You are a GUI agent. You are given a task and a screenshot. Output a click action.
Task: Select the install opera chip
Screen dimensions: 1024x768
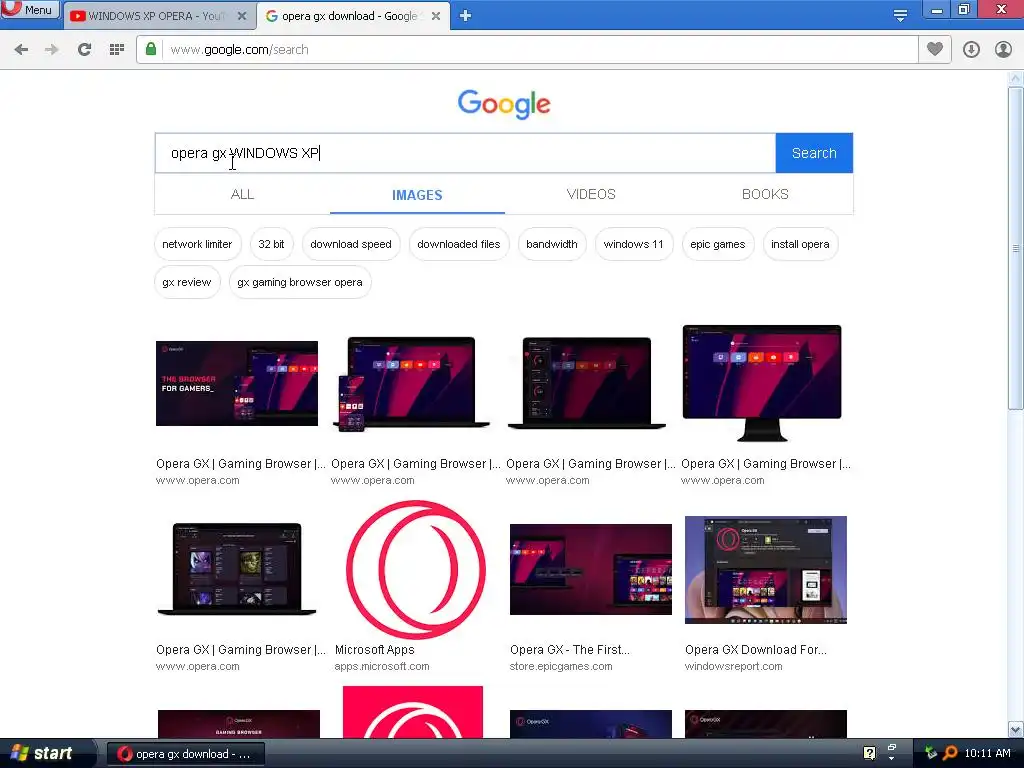coord(800,244)
